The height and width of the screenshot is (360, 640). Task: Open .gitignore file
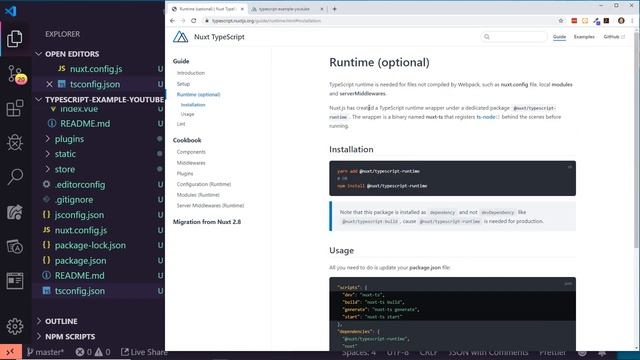(74, 200)
